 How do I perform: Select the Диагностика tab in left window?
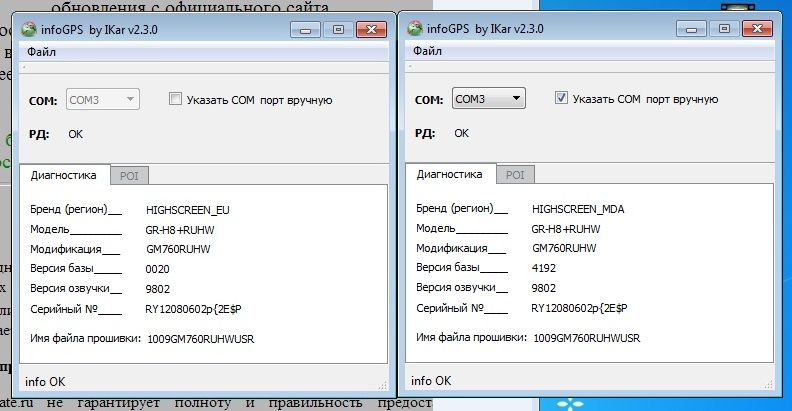pyautogui.click(x=63, y=174)
